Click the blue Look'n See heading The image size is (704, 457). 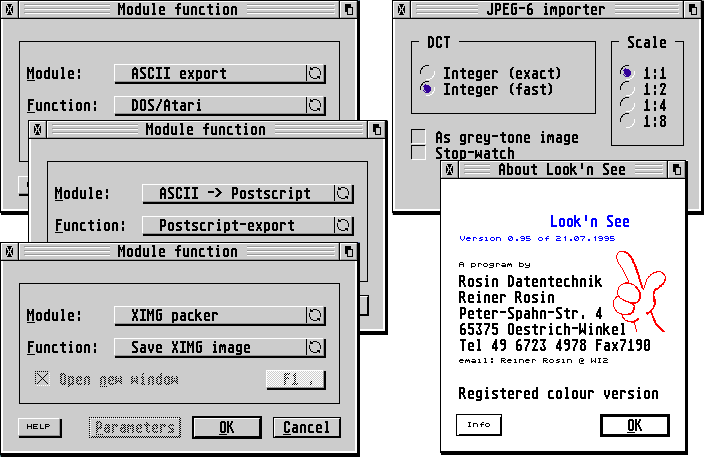click(x=590, y=221)
